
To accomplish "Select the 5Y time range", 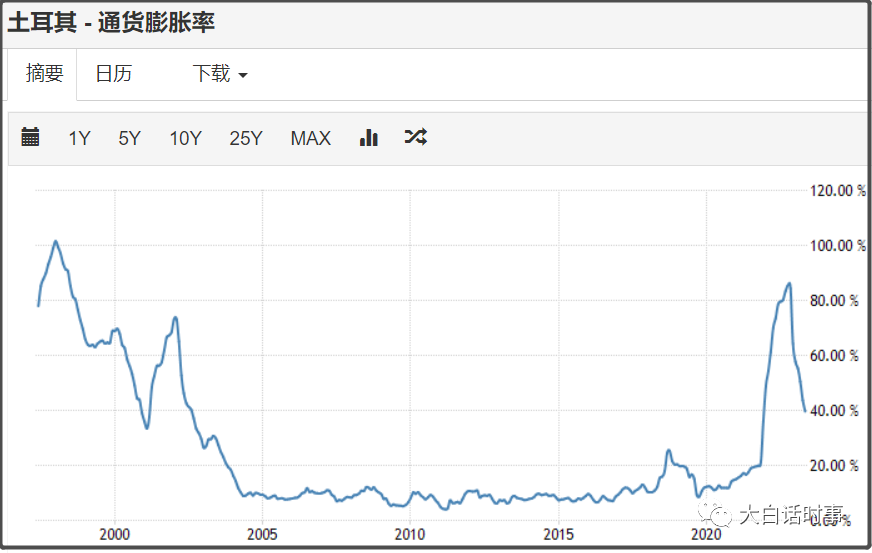I will (x=130, y=138).
